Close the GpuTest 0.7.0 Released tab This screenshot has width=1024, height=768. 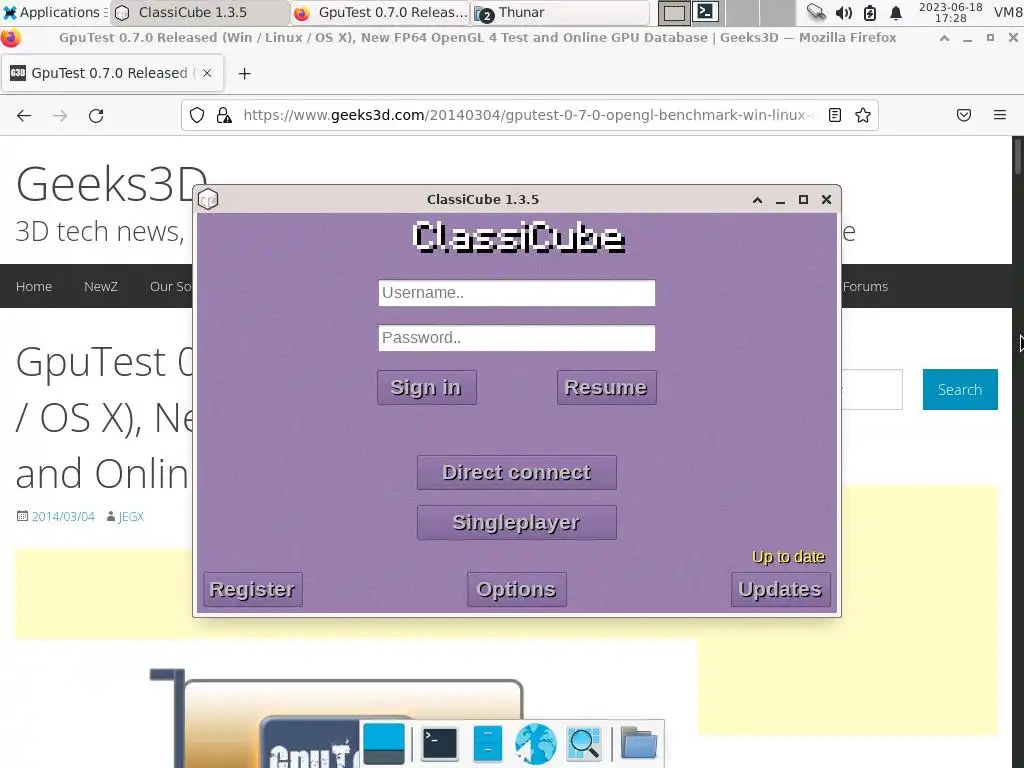[207, 73]
